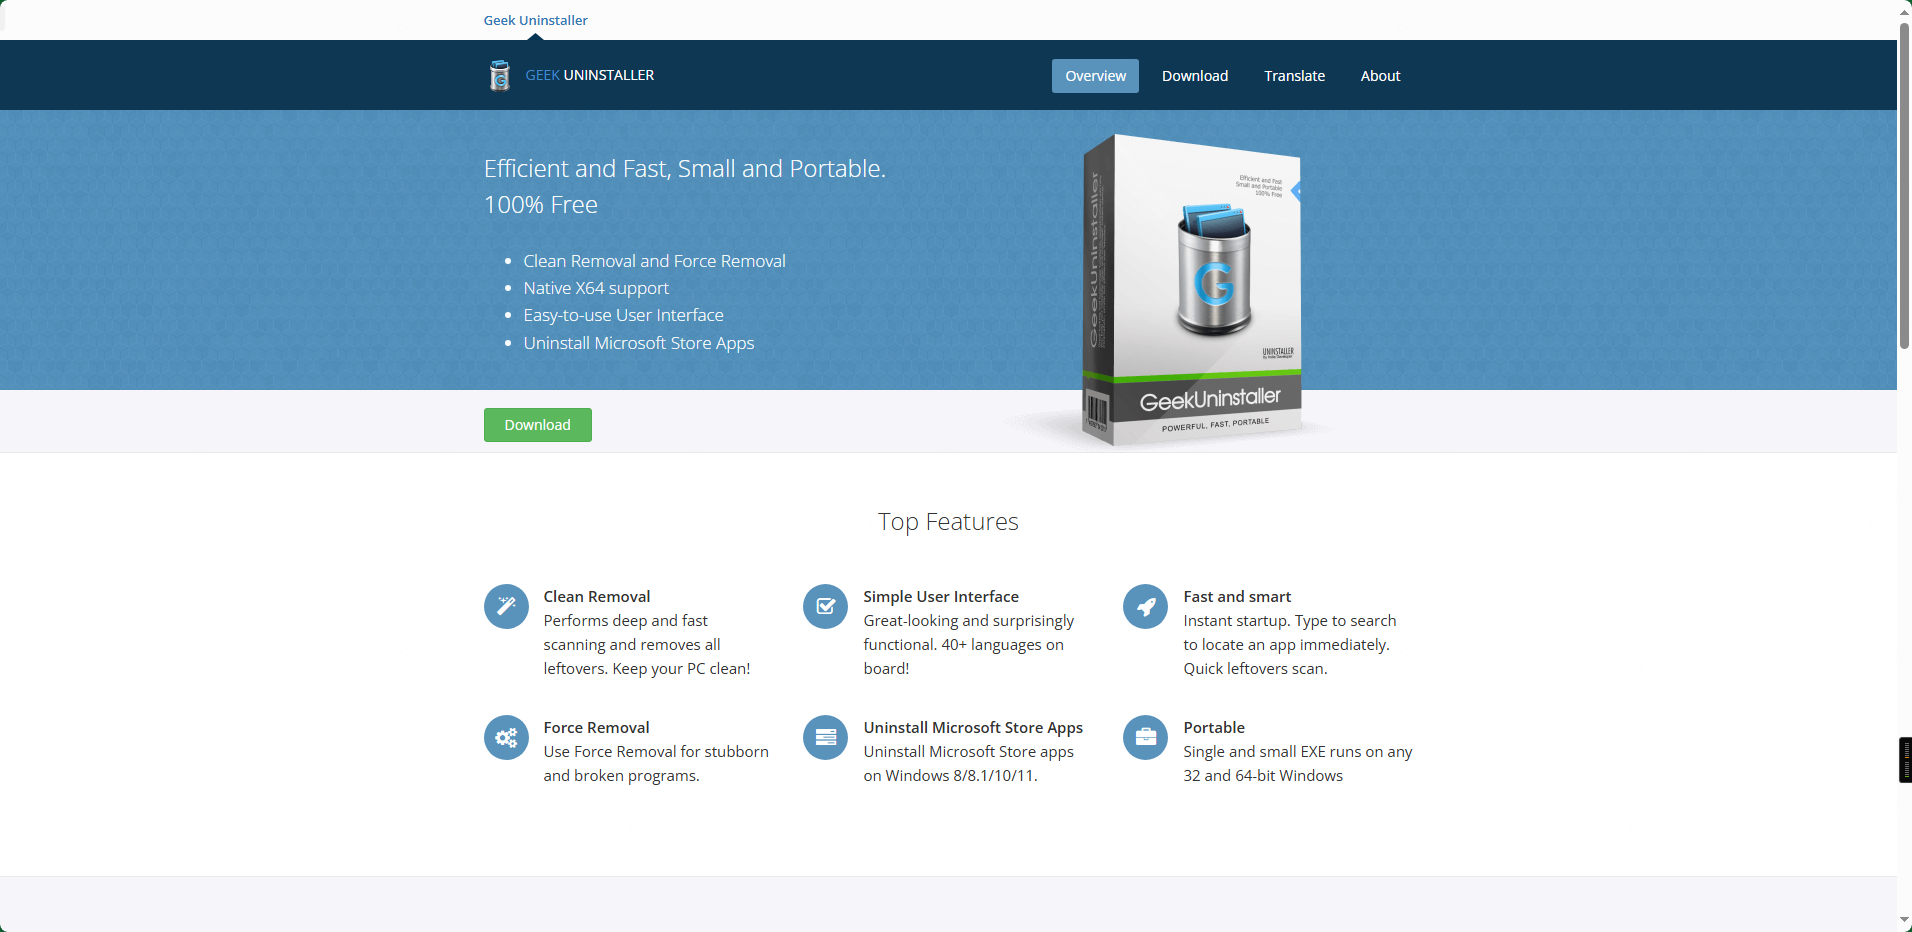Click the Simple User Interface checkmark icon
This screenshot has height=932, width=1912.
(x=825, y=606)
